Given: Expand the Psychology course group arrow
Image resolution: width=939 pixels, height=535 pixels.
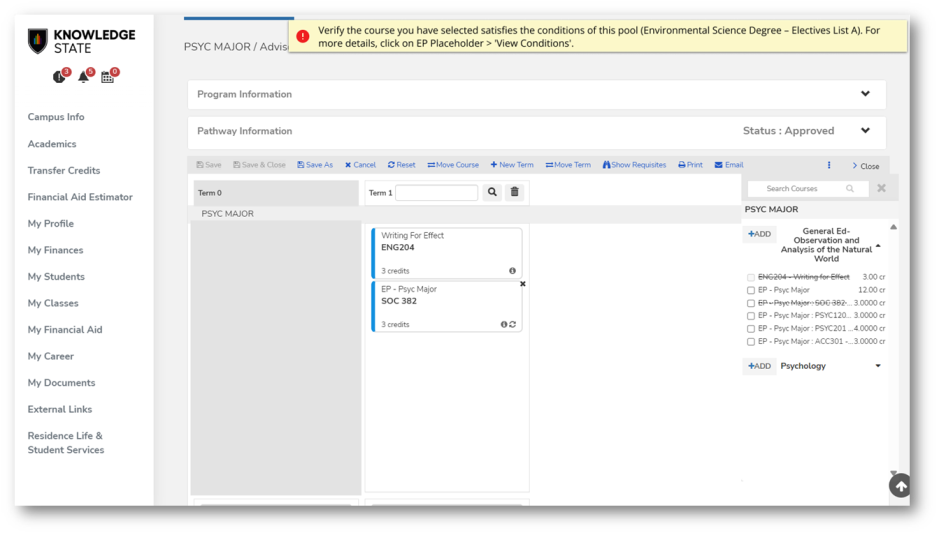Looking at the screenshot, I should coord(878,366).
